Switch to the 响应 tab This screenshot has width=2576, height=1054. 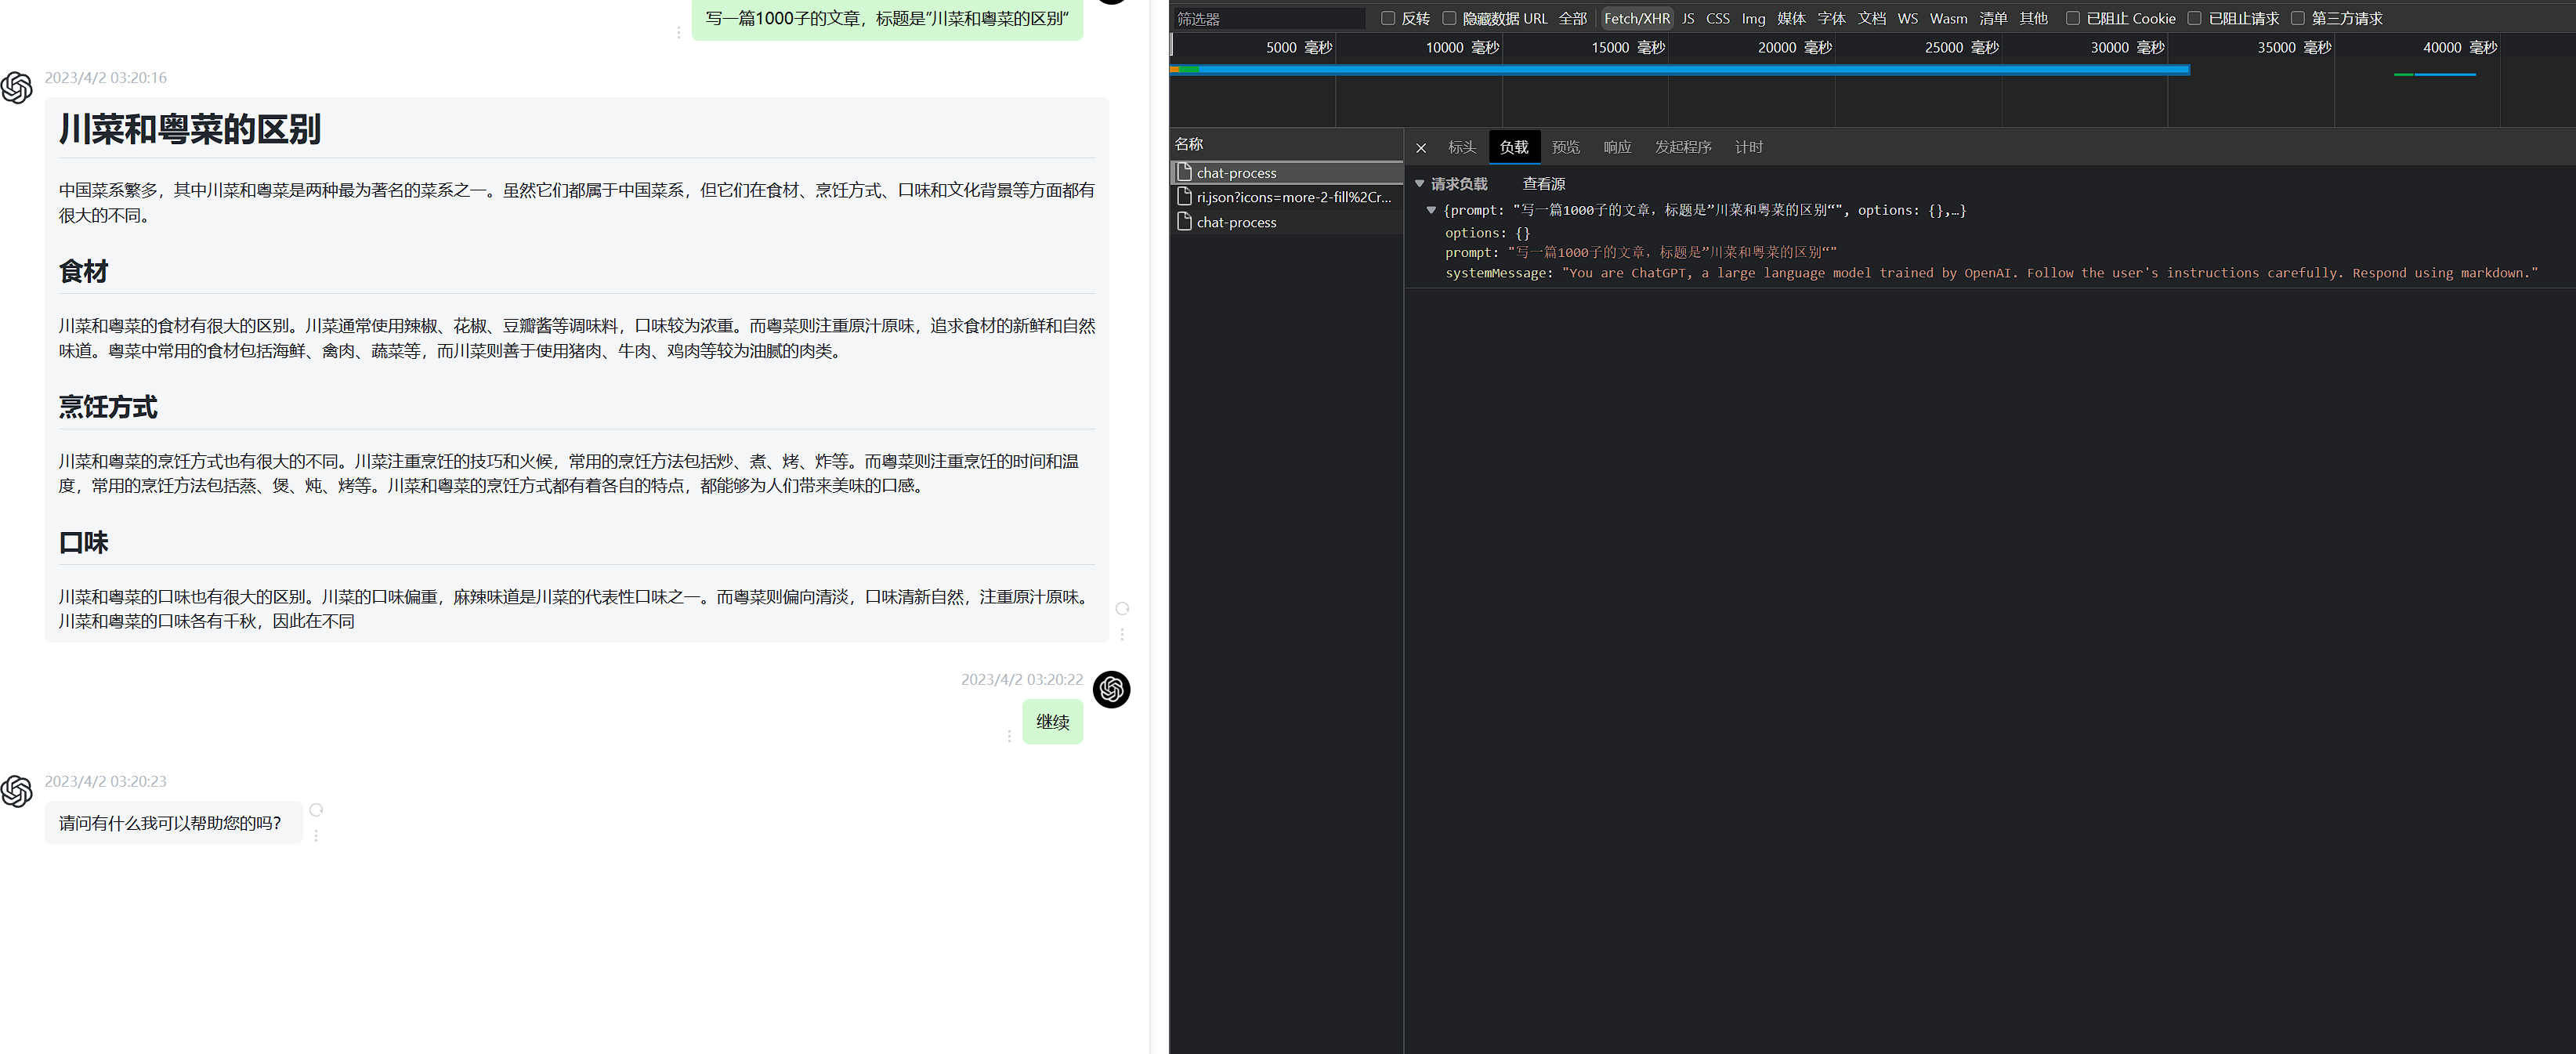pos(1617,147)
